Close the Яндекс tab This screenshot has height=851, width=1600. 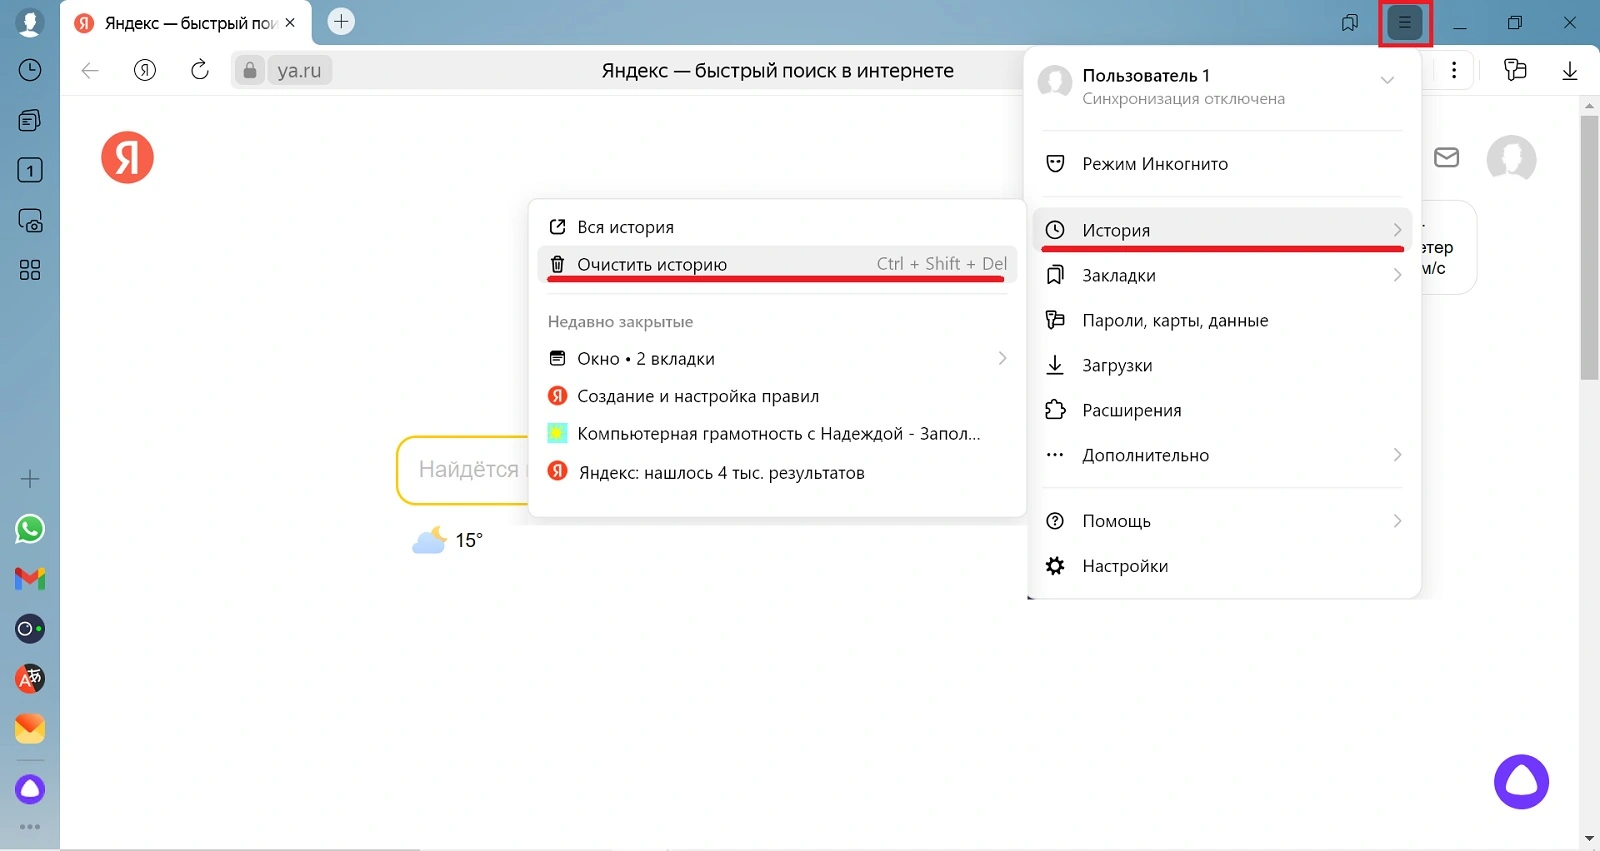[x=290, y=22]
